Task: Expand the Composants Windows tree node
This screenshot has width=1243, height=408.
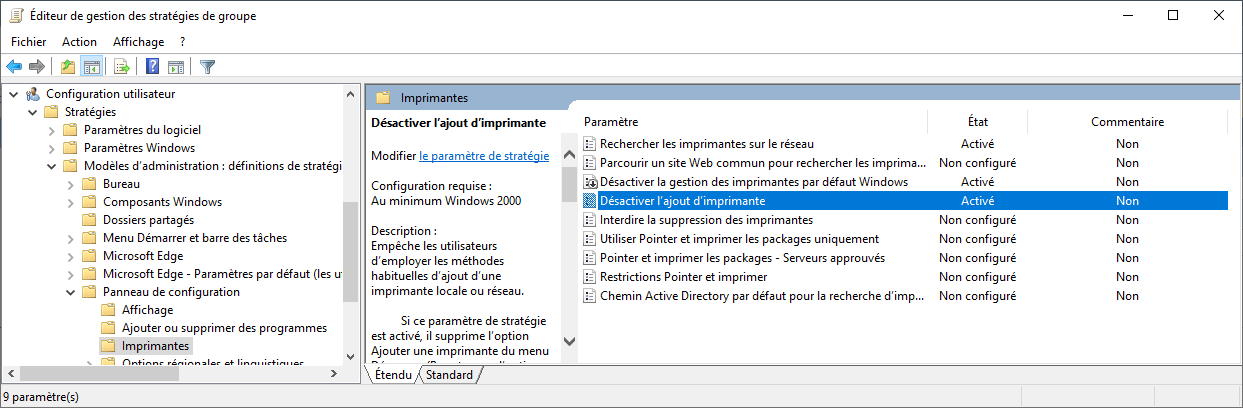Action: point(69,202)
